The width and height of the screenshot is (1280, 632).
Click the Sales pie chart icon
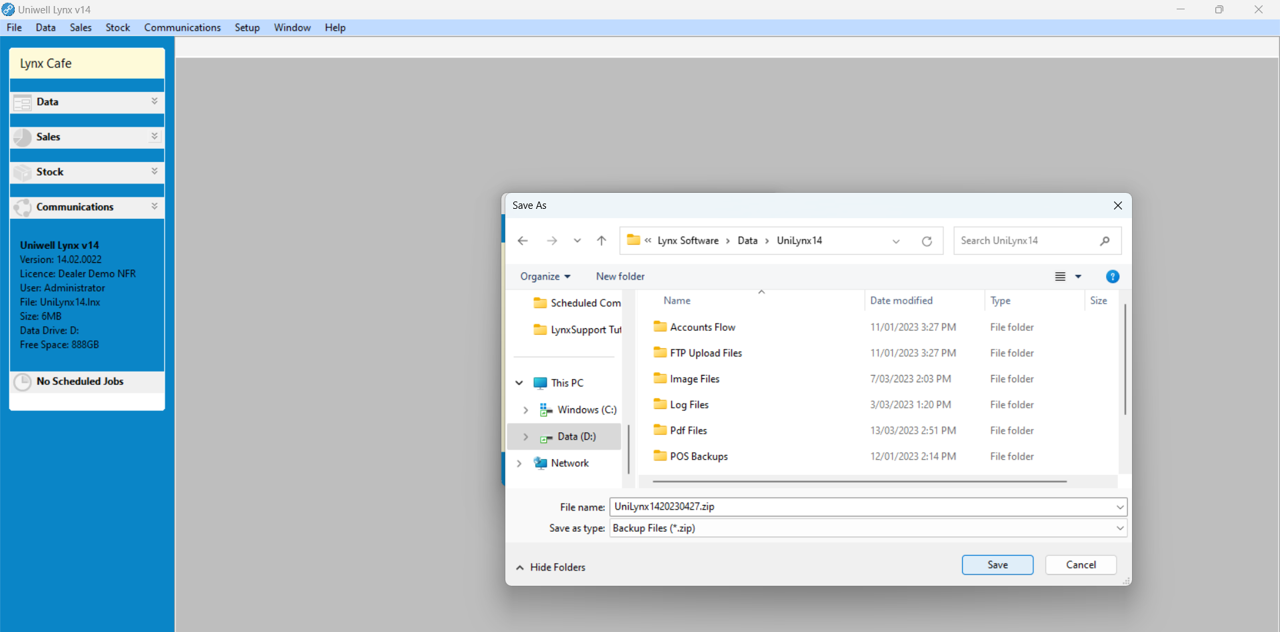coord(22,137)
